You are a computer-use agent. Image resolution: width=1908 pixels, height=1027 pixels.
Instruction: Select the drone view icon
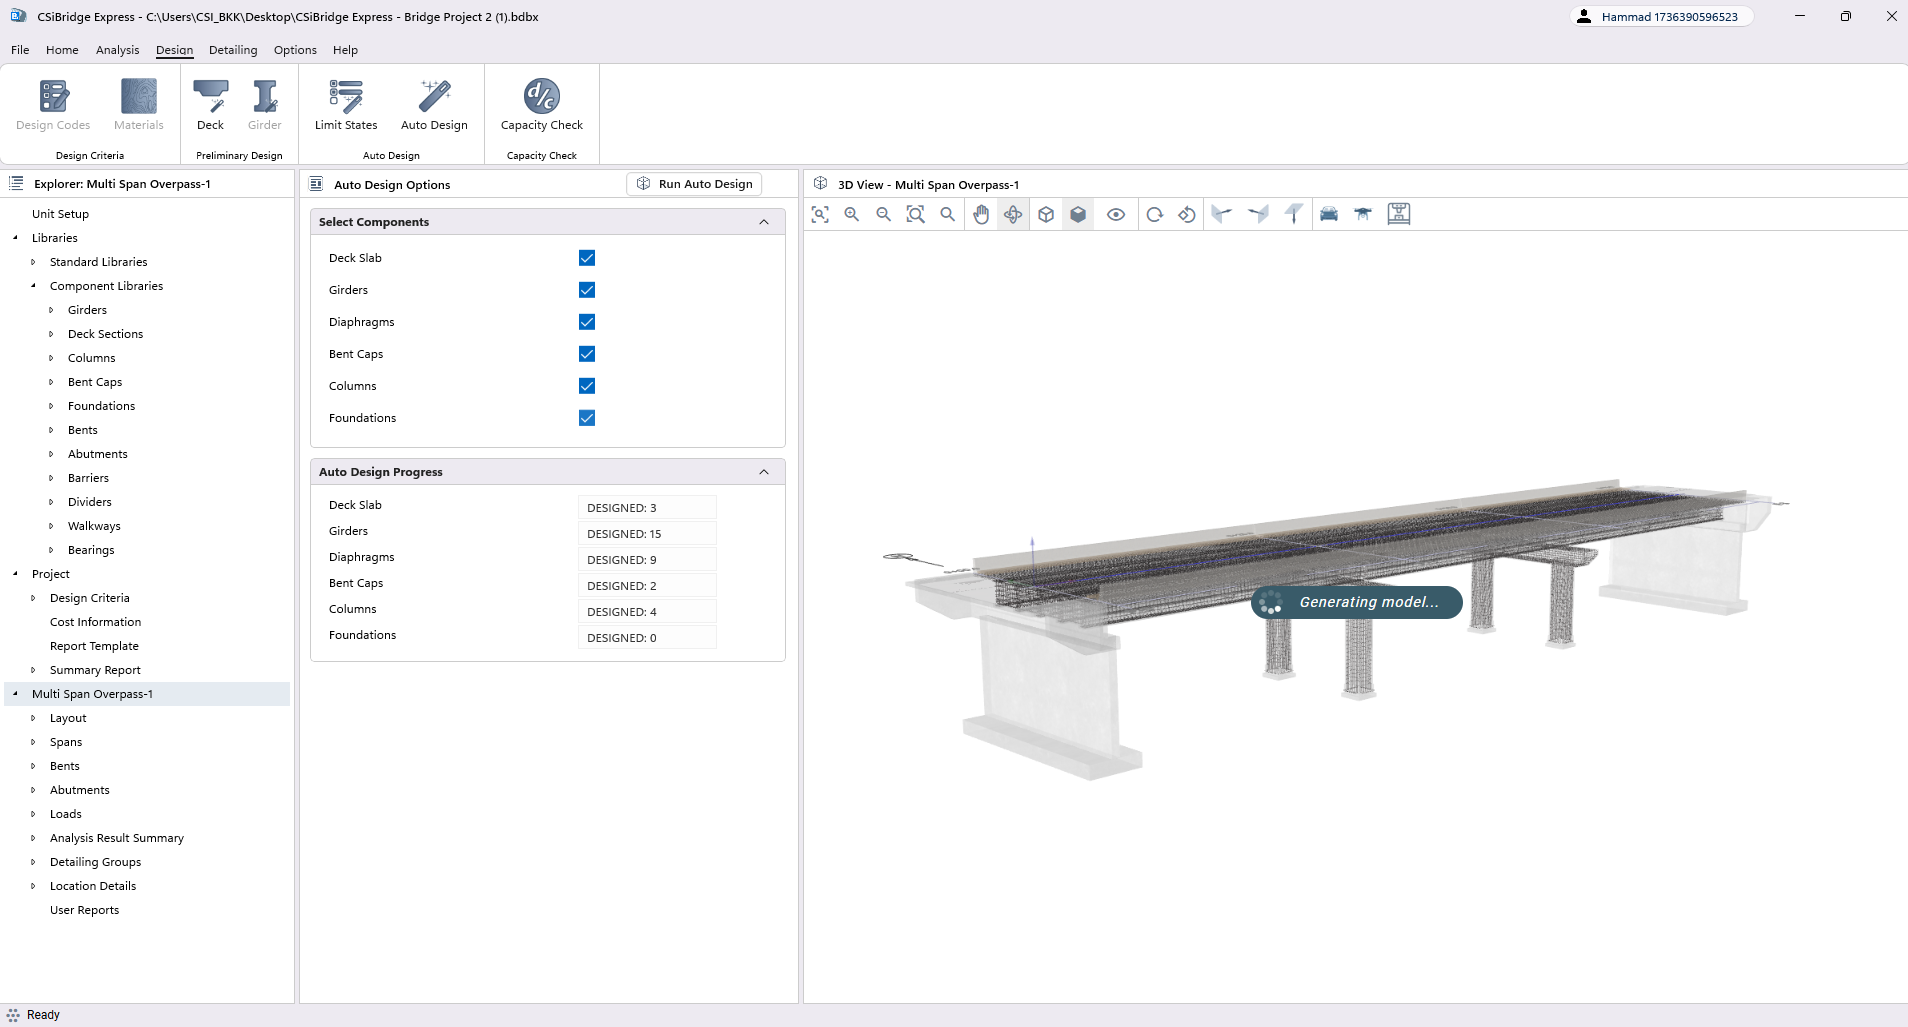pyautogui.click(x=1362, y=214)
